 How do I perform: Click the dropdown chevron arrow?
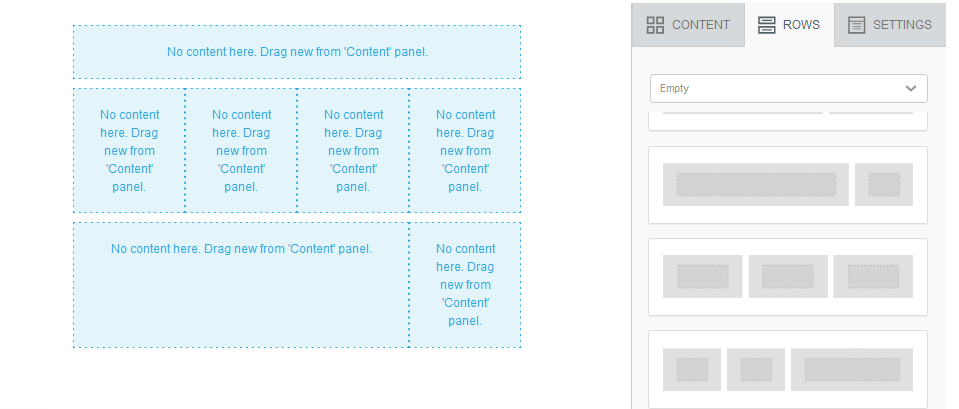coord(911,89)
